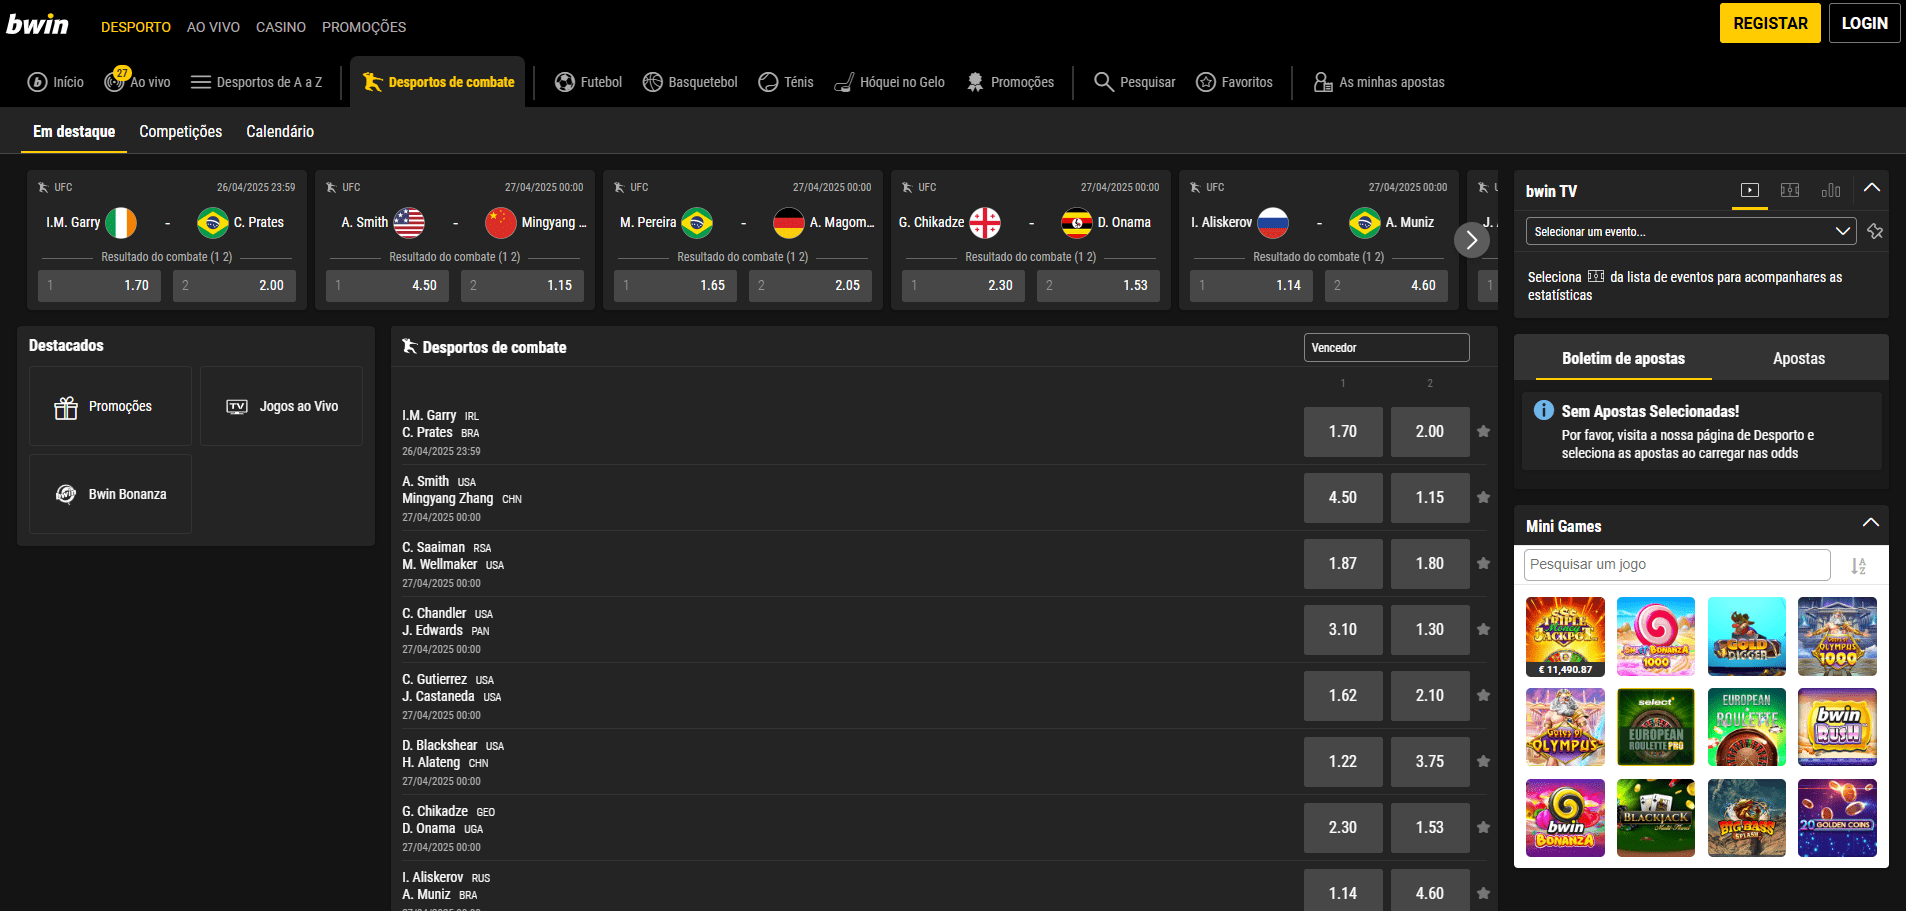Favorite the Smith vs Mingyang Zhang fight
This screenshot has height=911, width=1906.
1484,498
